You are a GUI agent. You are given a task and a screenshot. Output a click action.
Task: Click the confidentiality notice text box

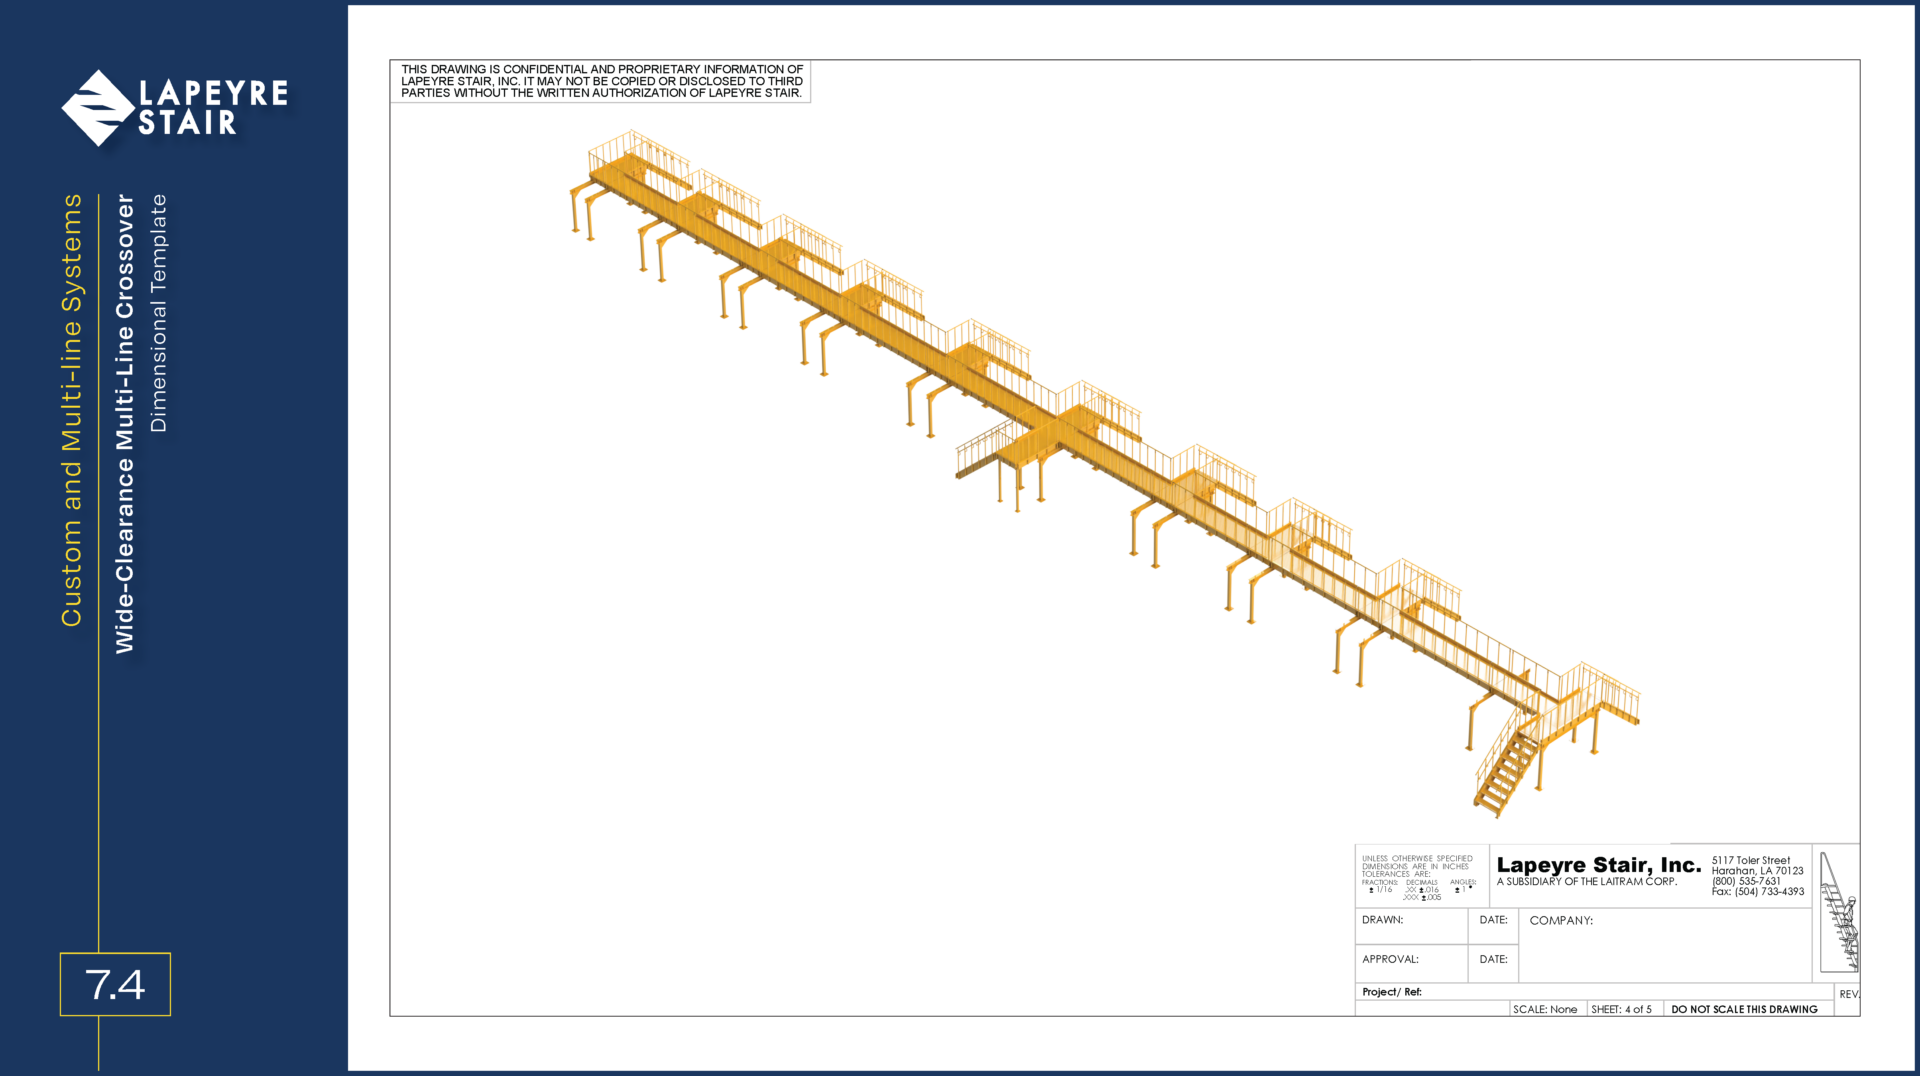click(601, 81)
